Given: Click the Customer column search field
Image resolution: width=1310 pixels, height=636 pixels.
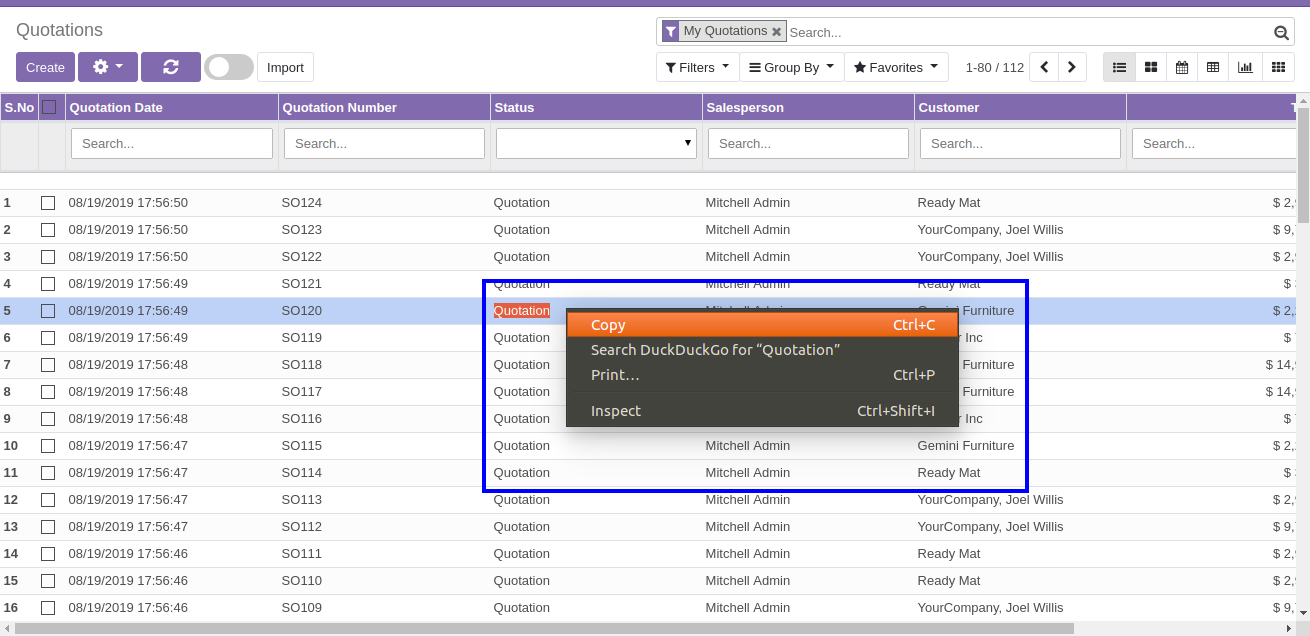Looking at the screenshot, I should coord(1020,143).
